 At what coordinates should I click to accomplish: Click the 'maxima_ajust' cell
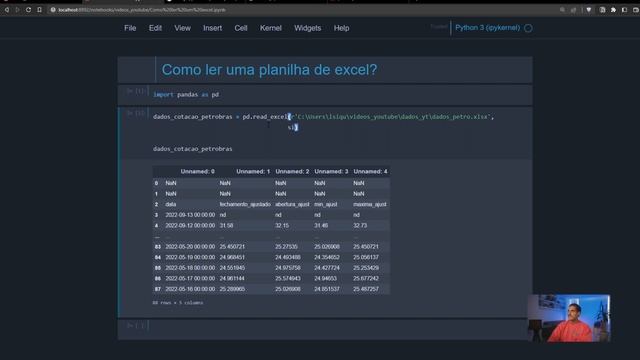[370, 204]
